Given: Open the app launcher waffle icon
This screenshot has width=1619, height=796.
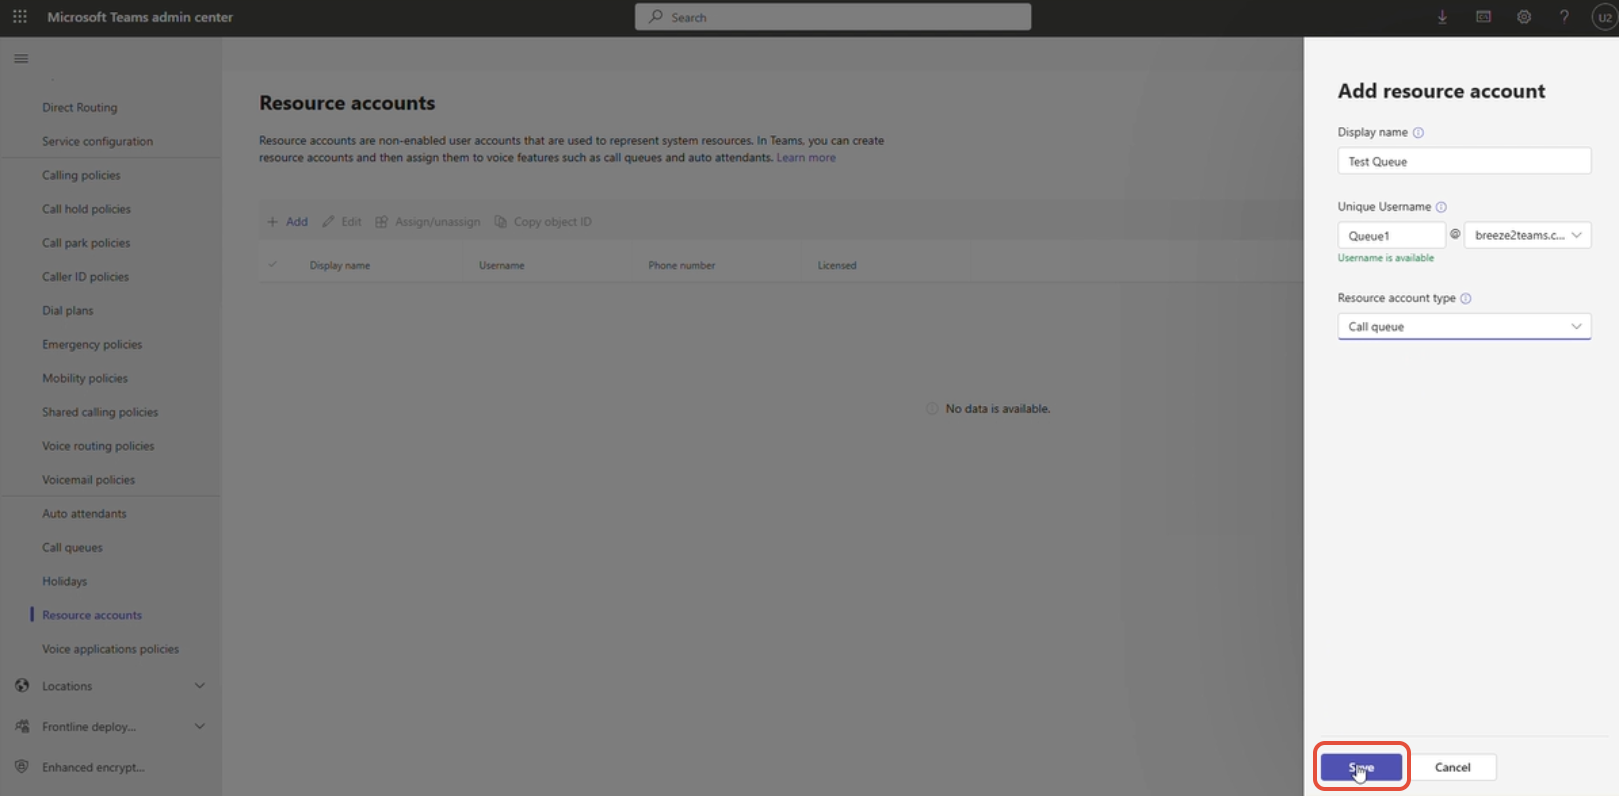Looking at the screenshot, I should (20, 17).
